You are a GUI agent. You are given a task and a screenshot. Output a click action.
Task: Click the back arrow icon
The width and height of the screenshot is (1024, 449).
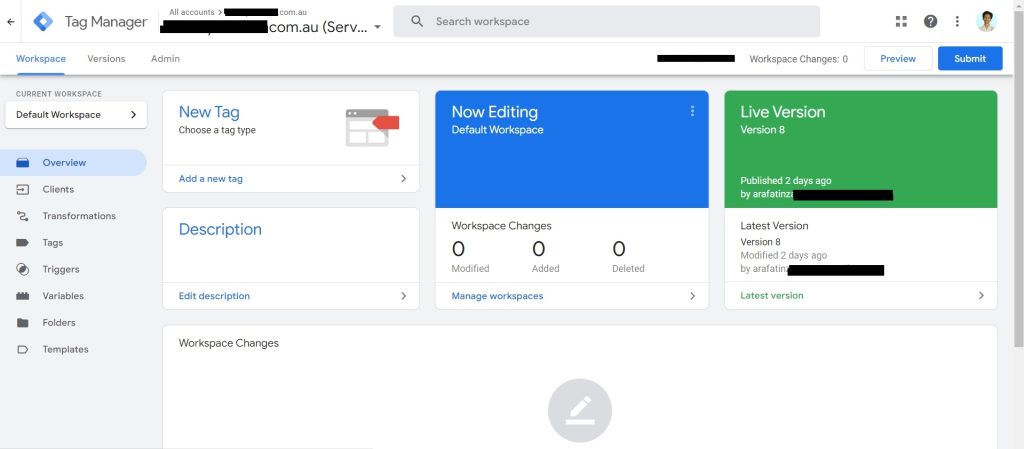(10, 22)
